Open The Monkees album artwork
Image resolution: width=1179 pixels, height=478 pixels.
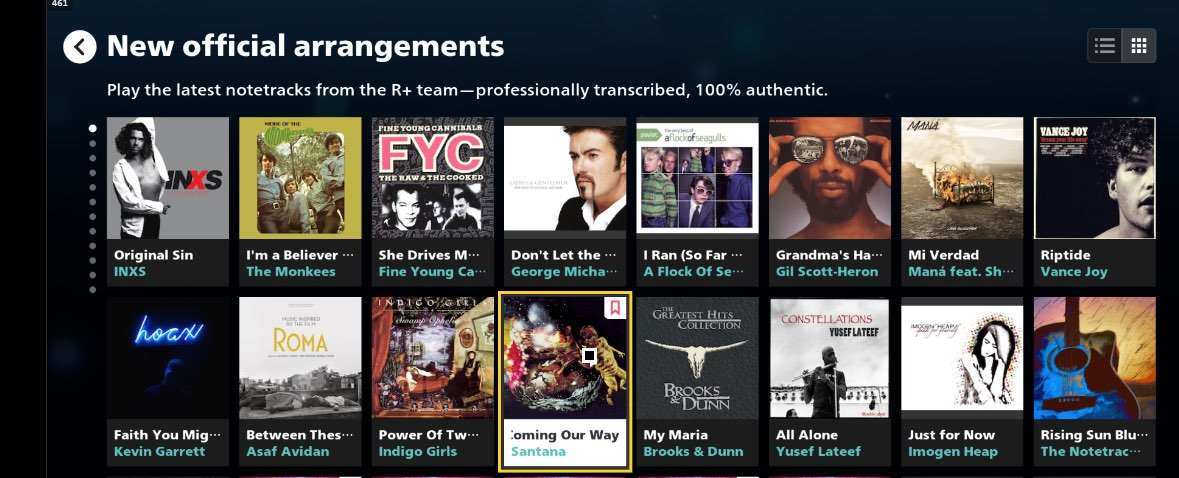coord(300,178)
